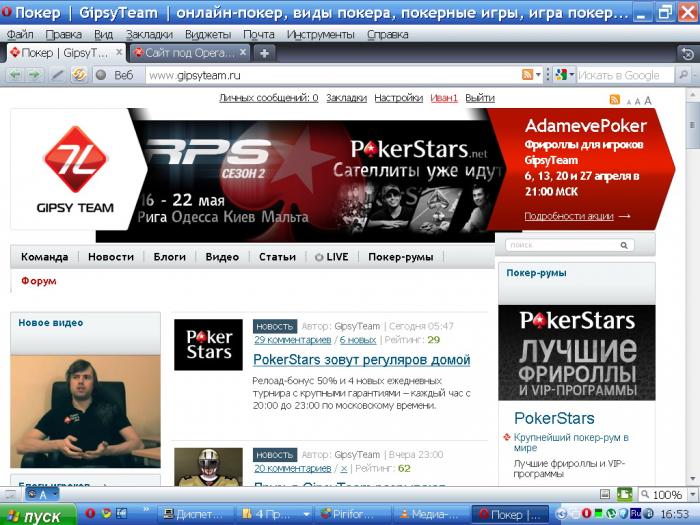Screen dimensions: 700x525
Task: Click the orange RSS icon on the page
Action: 615,100
